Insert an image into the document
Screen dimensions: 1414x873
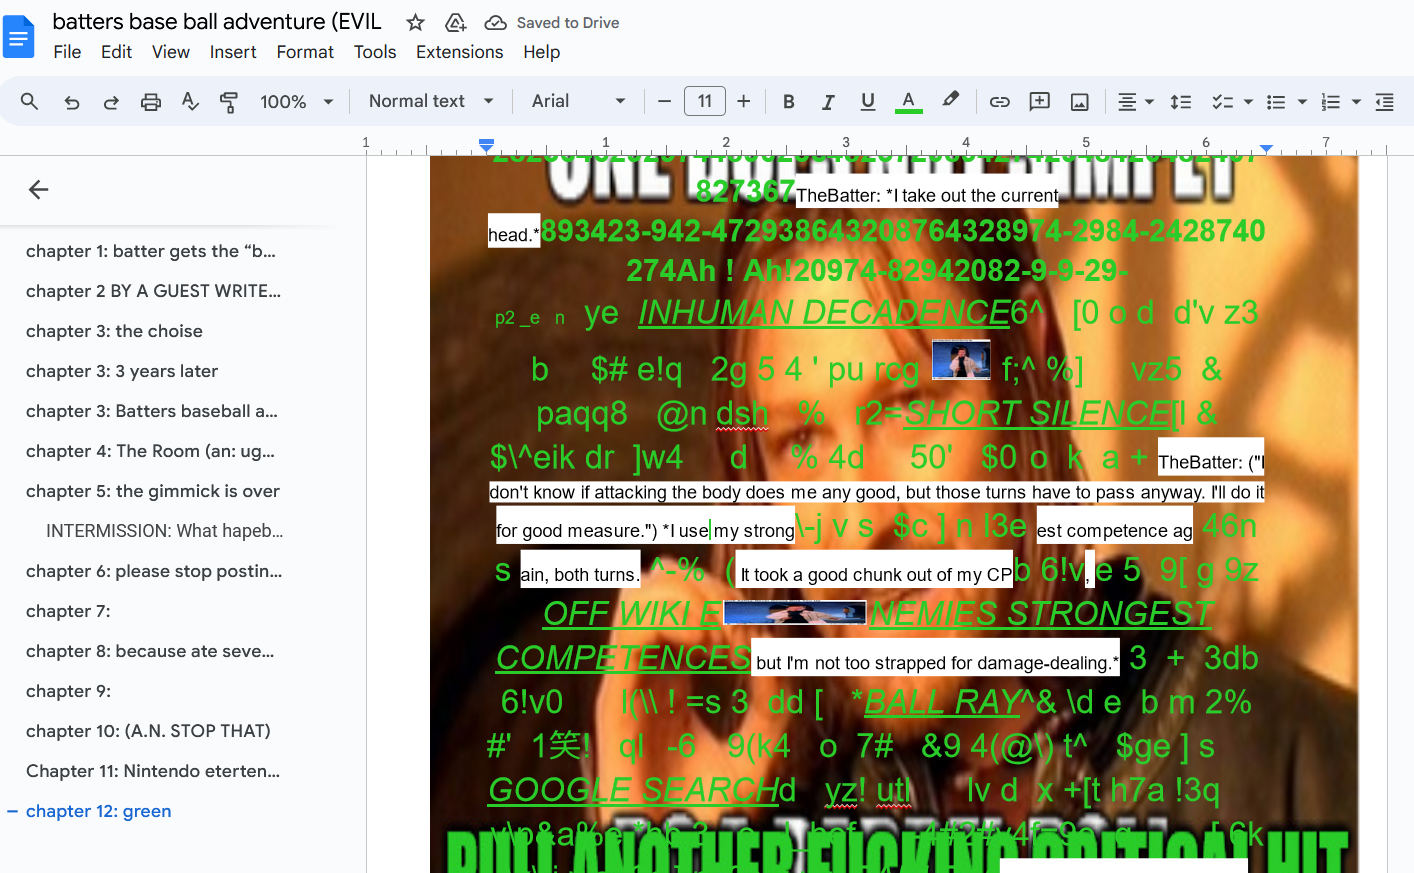(x=1079, y=101)
